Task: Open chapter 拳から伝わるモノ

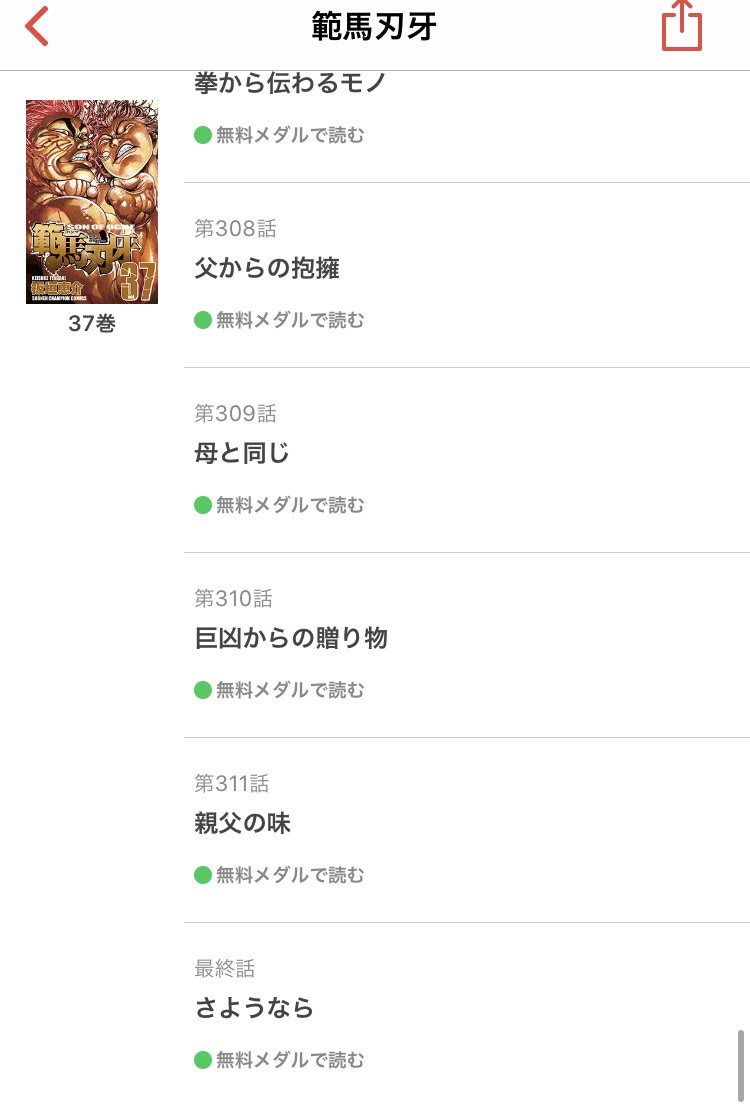Action: coord(290,84)
